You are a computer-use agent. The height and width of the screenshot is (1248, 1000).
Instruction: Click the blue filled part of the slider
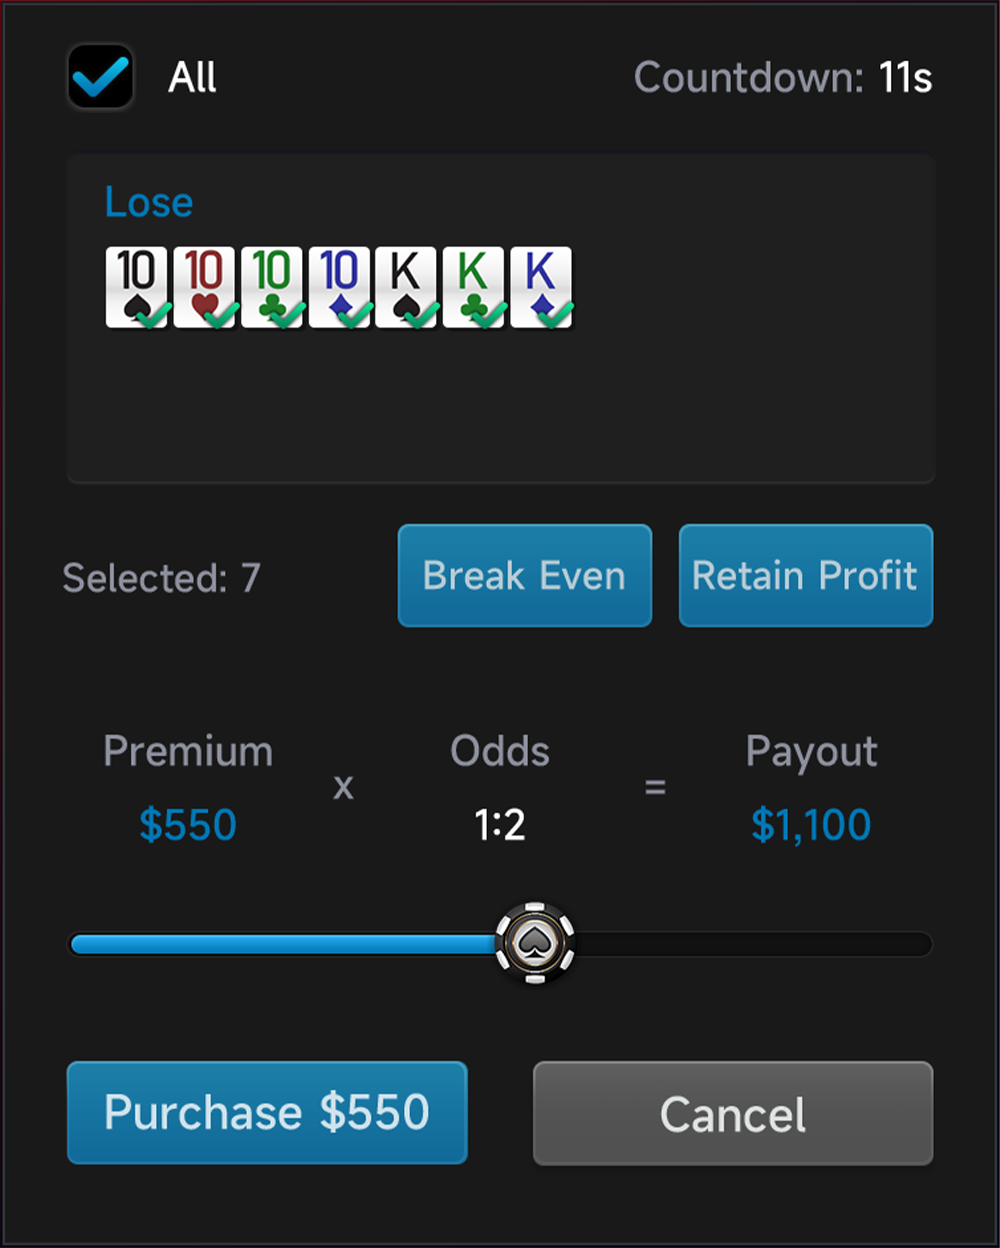(x=280, y=944)
